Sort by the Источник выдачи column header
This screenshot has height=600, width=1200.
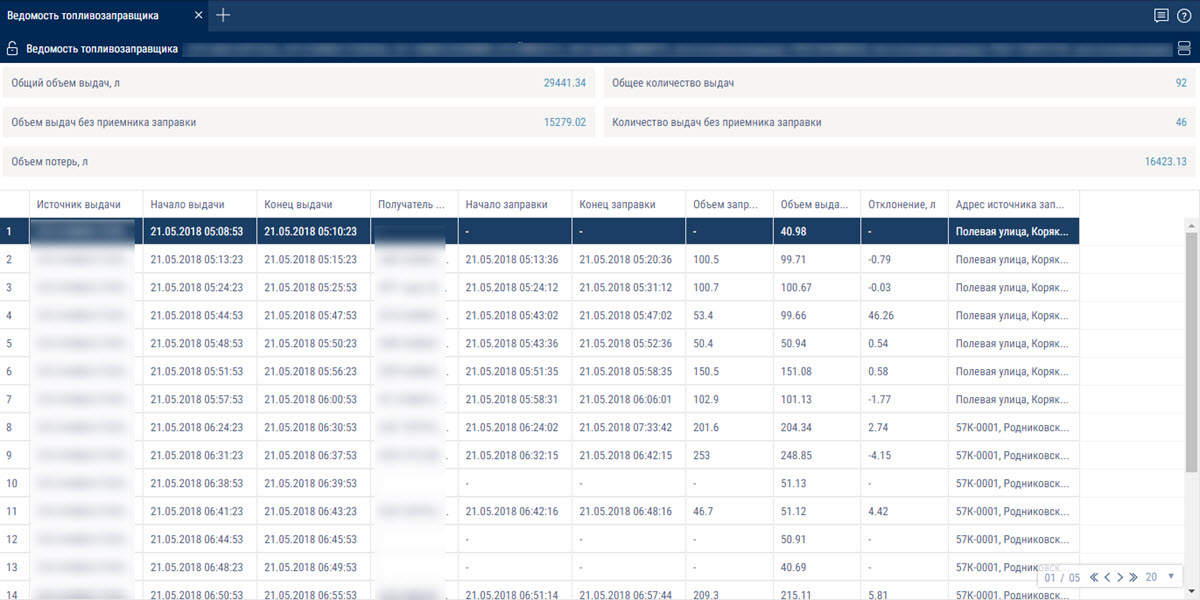[86, 204]
